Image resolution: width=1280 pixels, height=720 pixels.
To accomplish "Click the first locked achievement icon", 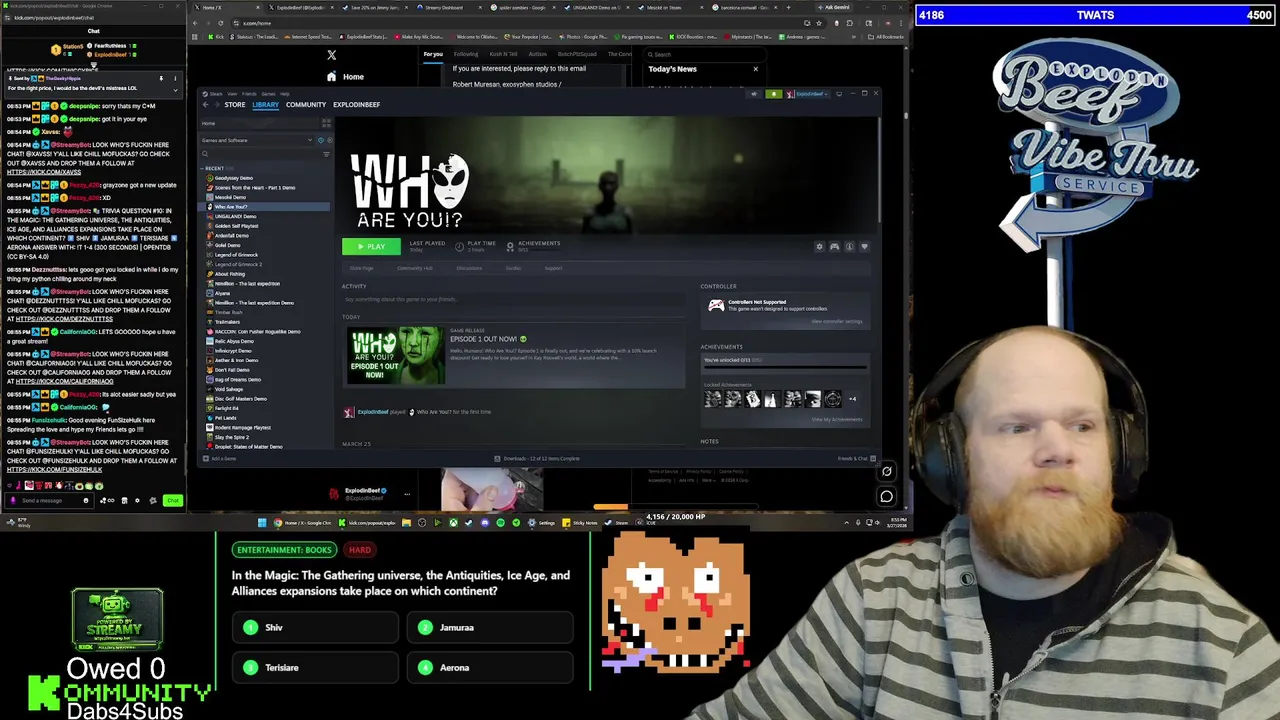I will pyautogui.click(x=713, y=399).
